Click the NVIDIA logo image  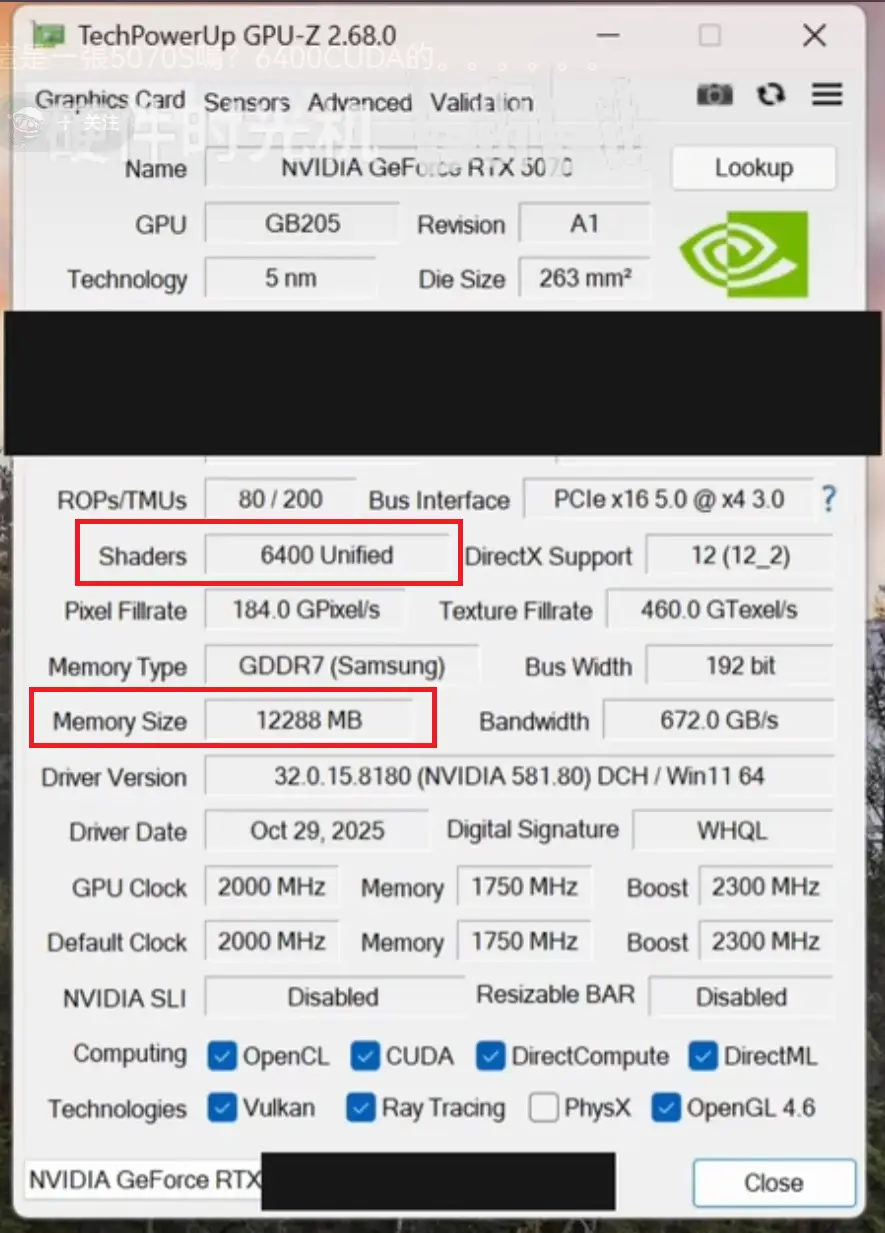[743, 254]
